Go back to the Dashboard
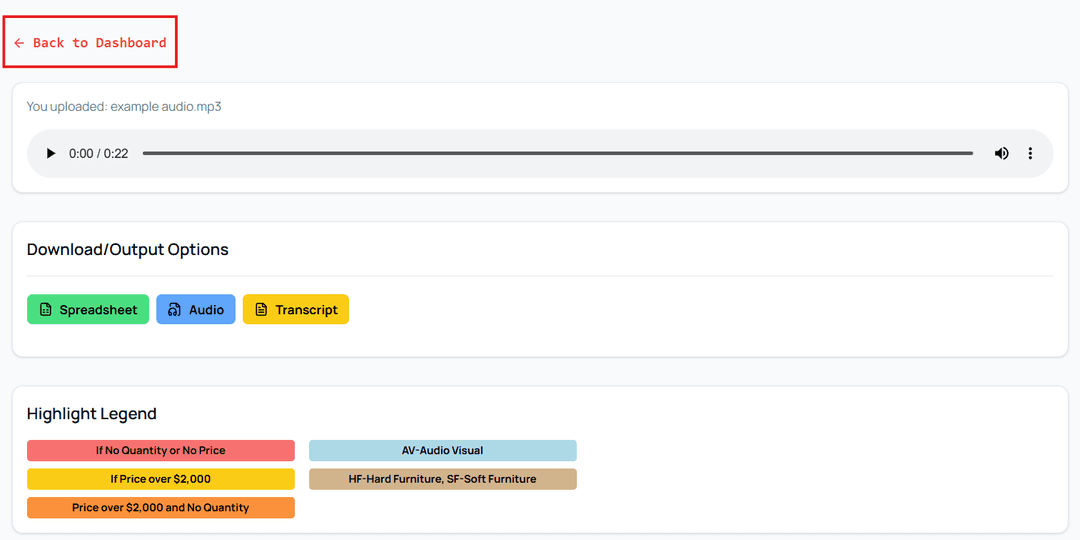This screenshot has height=540, width=1080. pyautogui.click(x=90, y=43)
